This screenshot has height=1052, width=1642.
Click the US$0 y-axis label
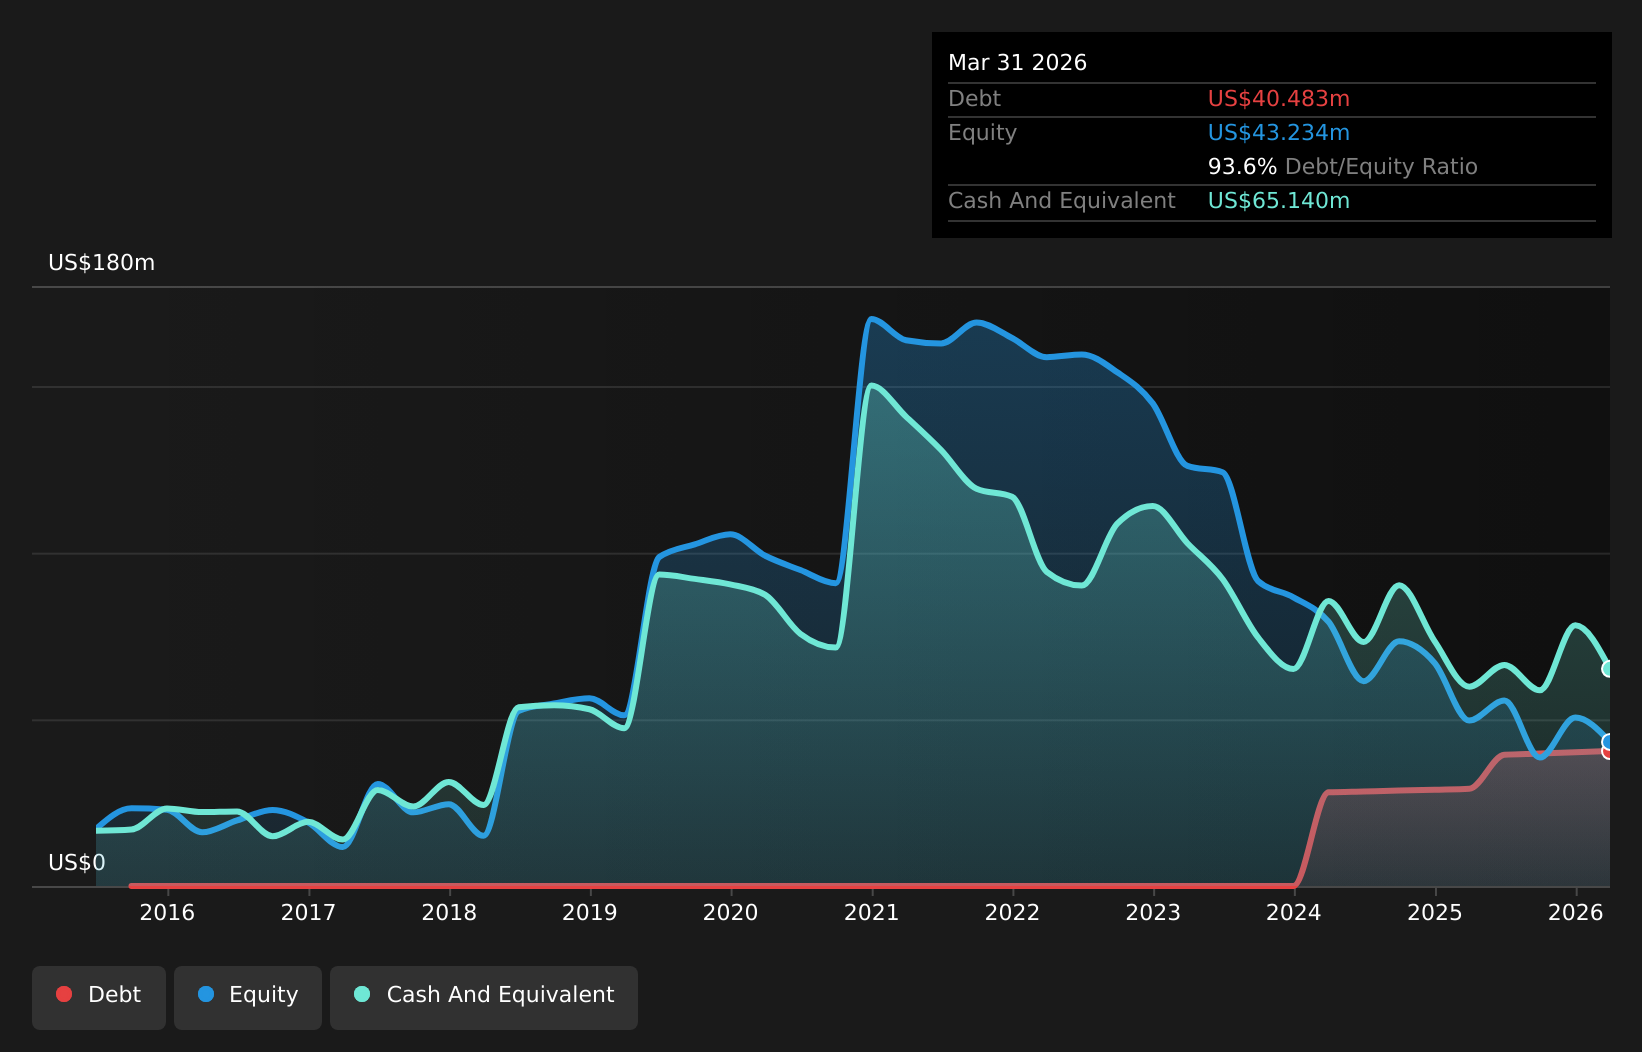click(77, 863)
